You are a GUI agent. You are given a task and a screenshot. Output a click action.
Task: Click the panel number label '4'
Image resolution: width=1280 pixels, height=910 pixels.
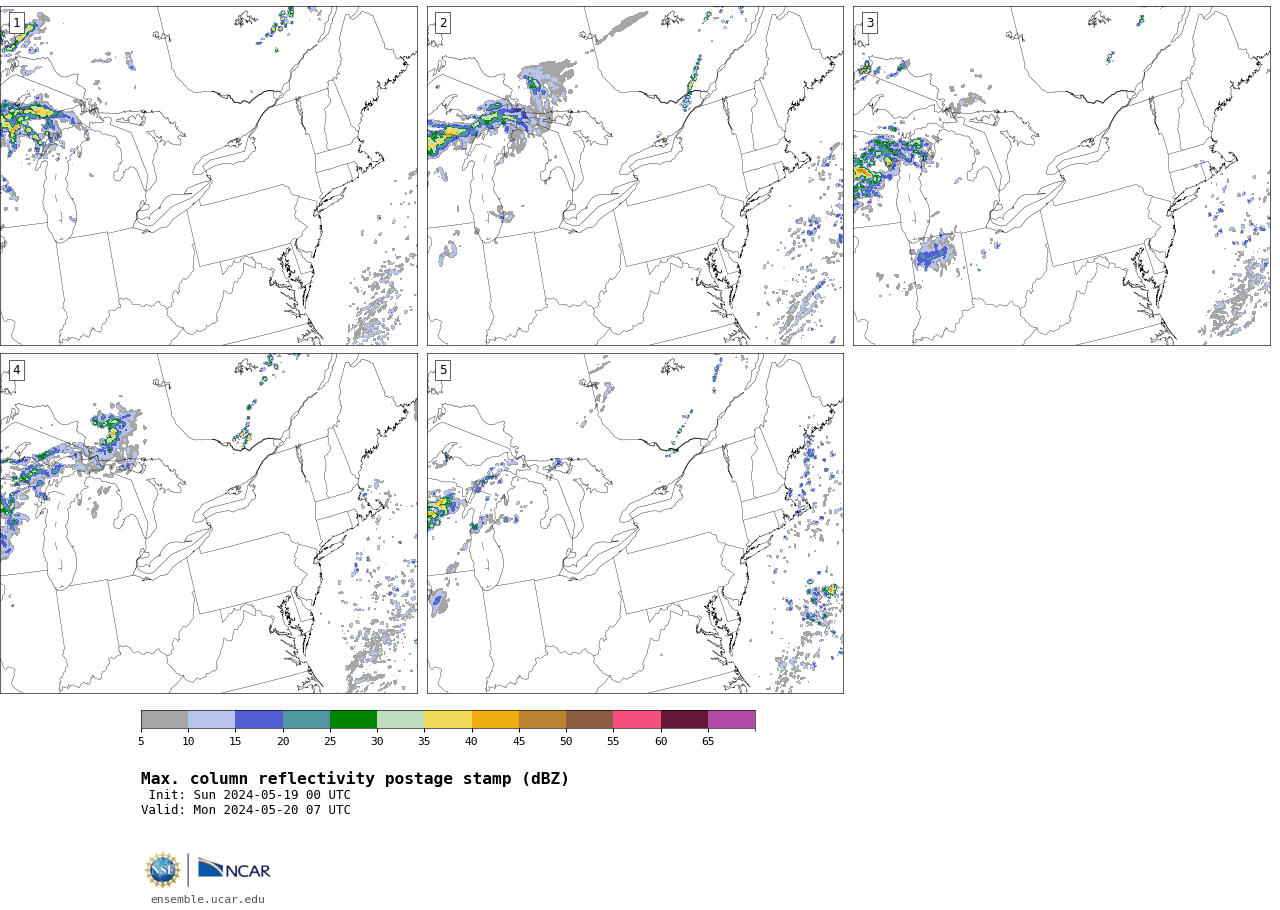click(16, 370)
